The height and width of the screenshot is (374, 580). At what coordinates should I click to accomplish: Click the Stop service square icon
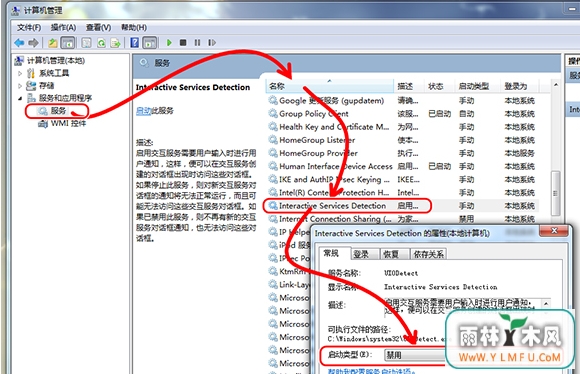[x=183, y=43]
